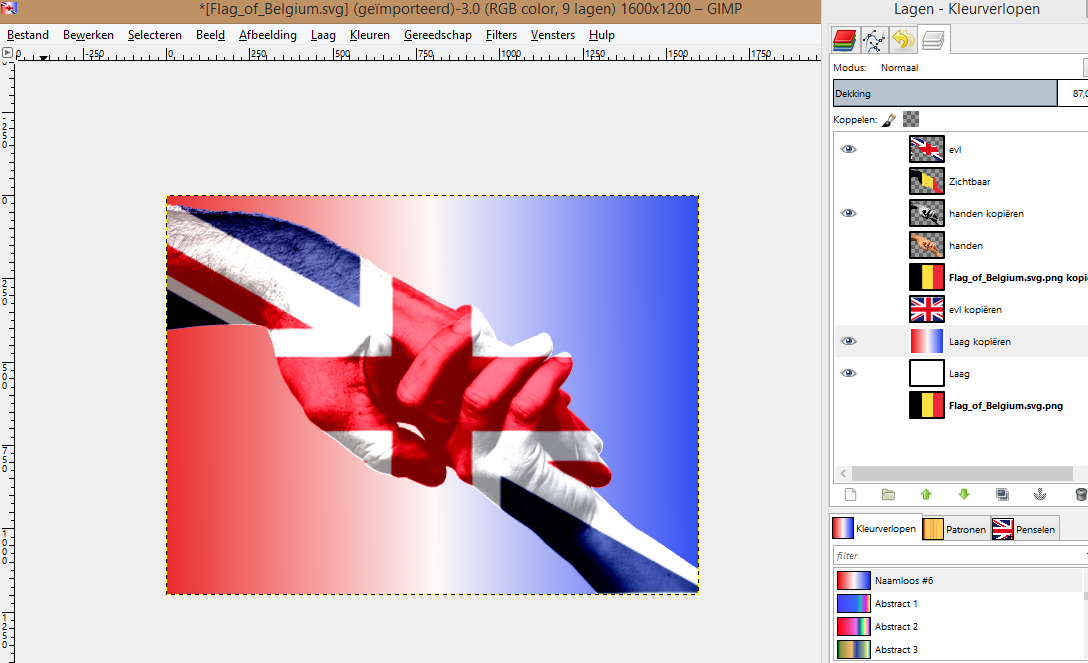This screenshot has width=1088, height=663.
Task: Open the Filters menu
Action: [501, 35]
